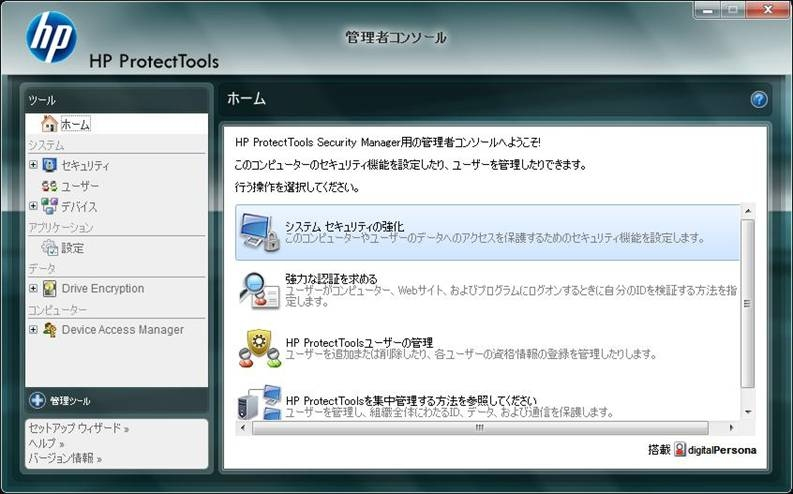Expand the セキュリティ tree node
This screenshot has height=494, width=793.
click(x=33, y=165)
